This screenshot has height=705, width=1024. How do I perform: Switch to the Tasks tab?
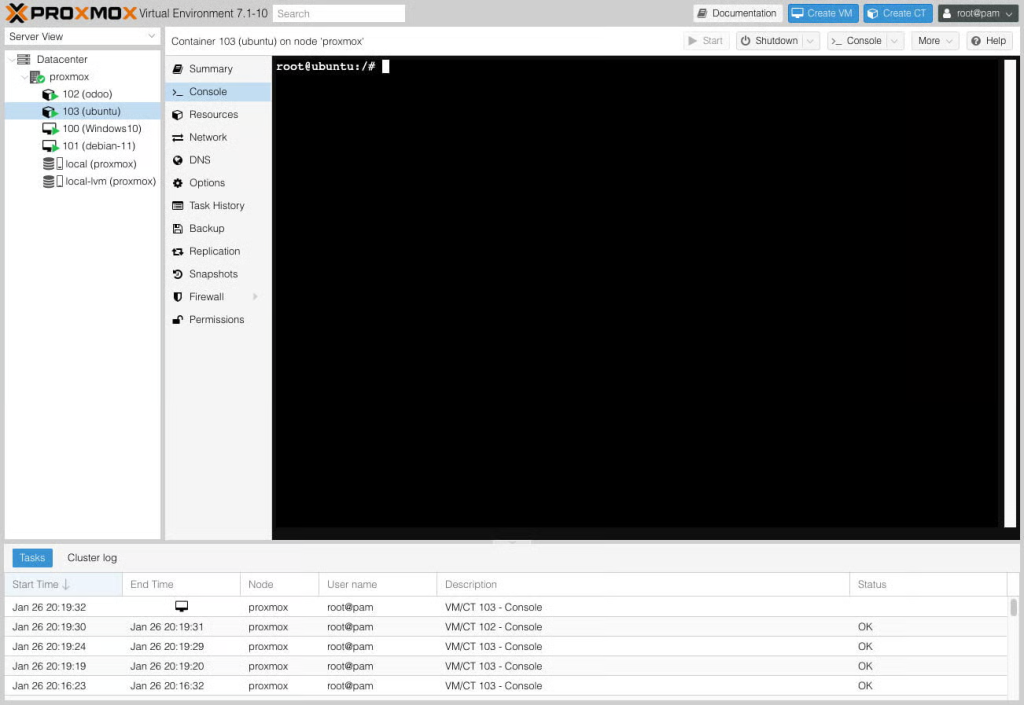(x=32, y=557)
